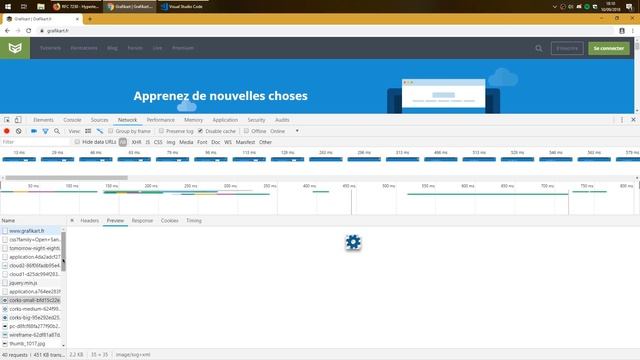Open DevTools more options menu
Screen dimensions: 640x360
622,120
